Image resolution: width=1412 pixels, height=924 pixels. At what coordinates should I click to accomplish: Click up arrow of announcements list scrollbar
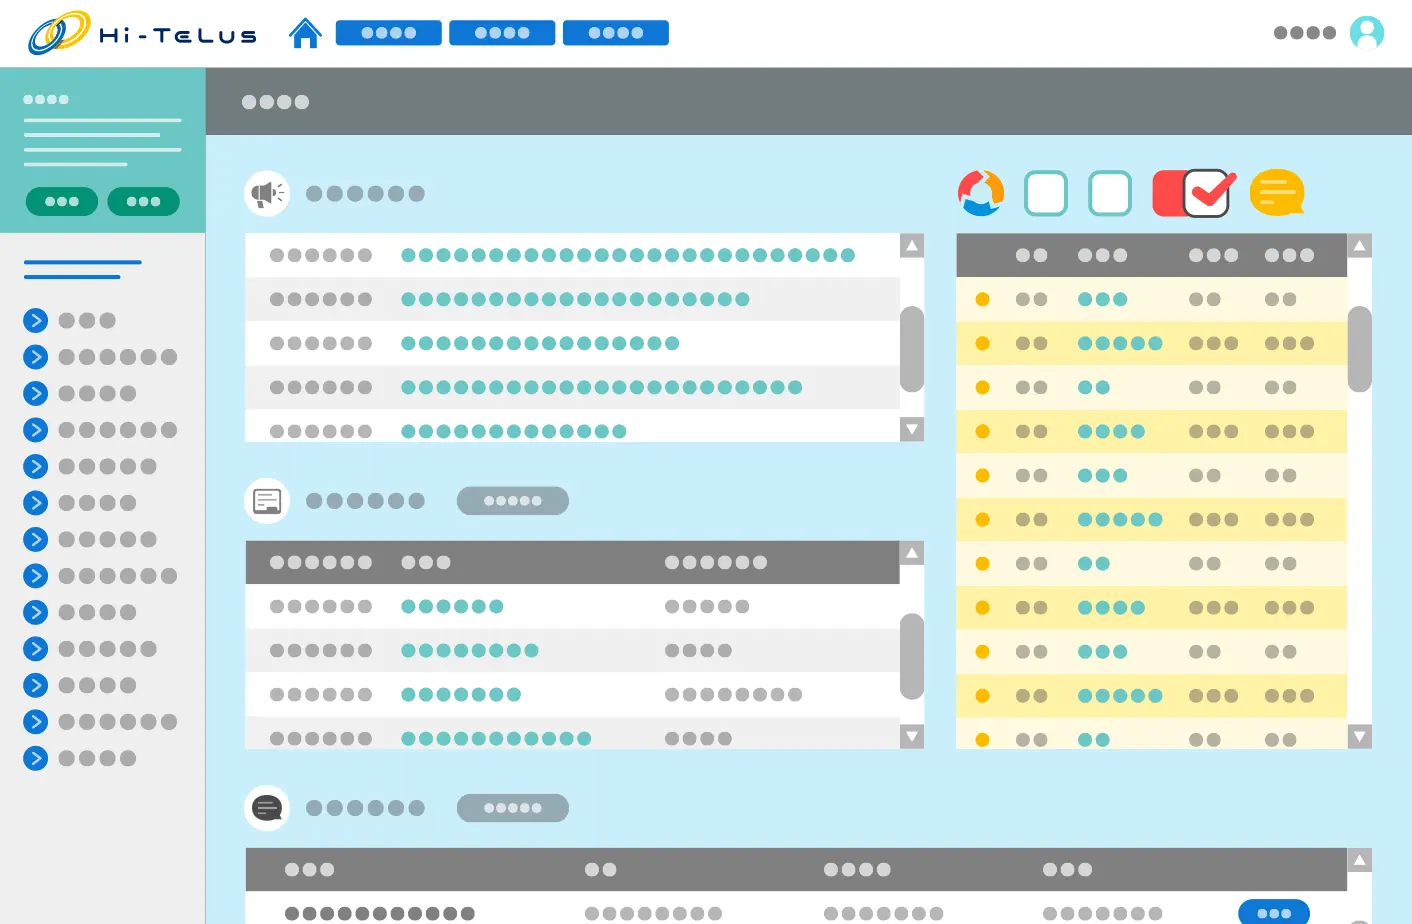tap(912, 245)
